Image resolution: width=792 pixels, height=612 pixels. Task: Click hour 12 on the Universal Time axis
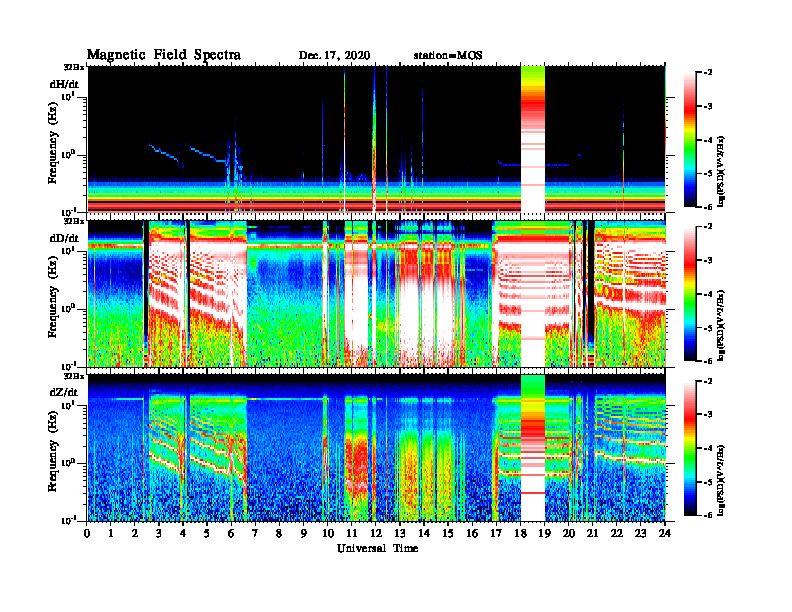(376, 534)
